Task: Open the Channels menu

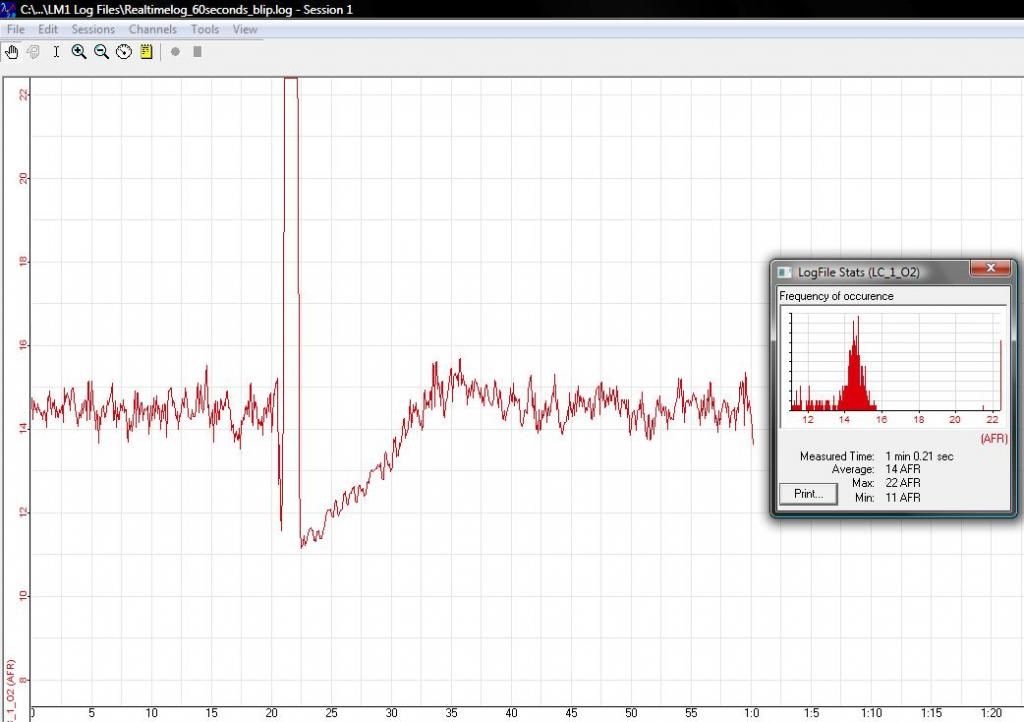Action: coord(153,30)
